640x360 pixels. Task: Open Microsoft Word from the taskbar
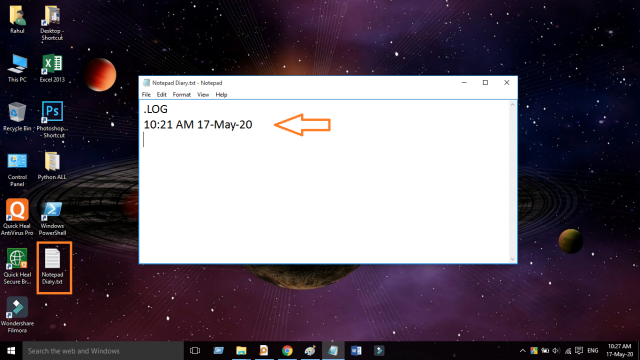click(356, 351)
